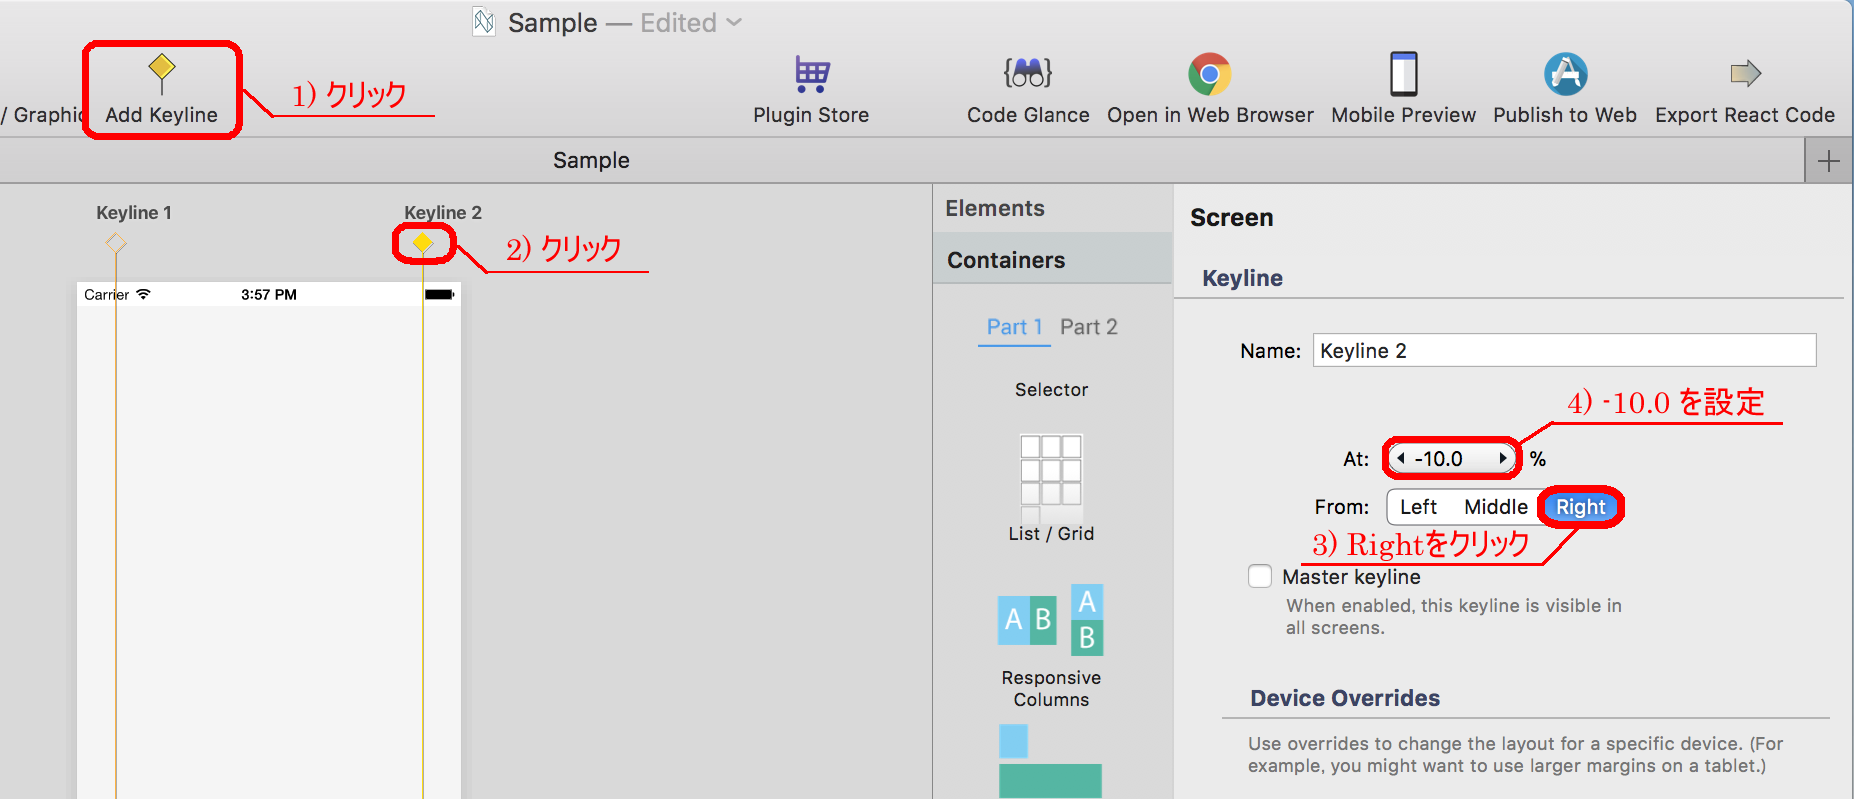
Task: Switch to the Part 2 tab
Action: coord(1088,327)
